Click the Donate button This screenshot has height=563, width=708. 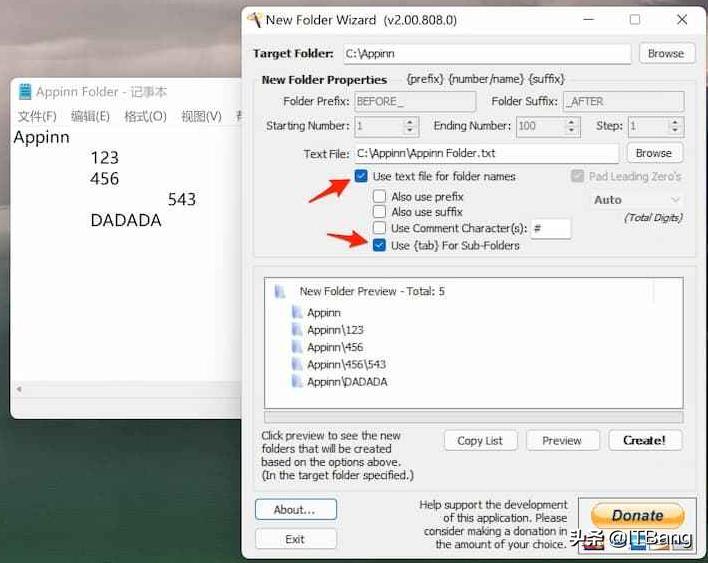click(x=638, y=515)
